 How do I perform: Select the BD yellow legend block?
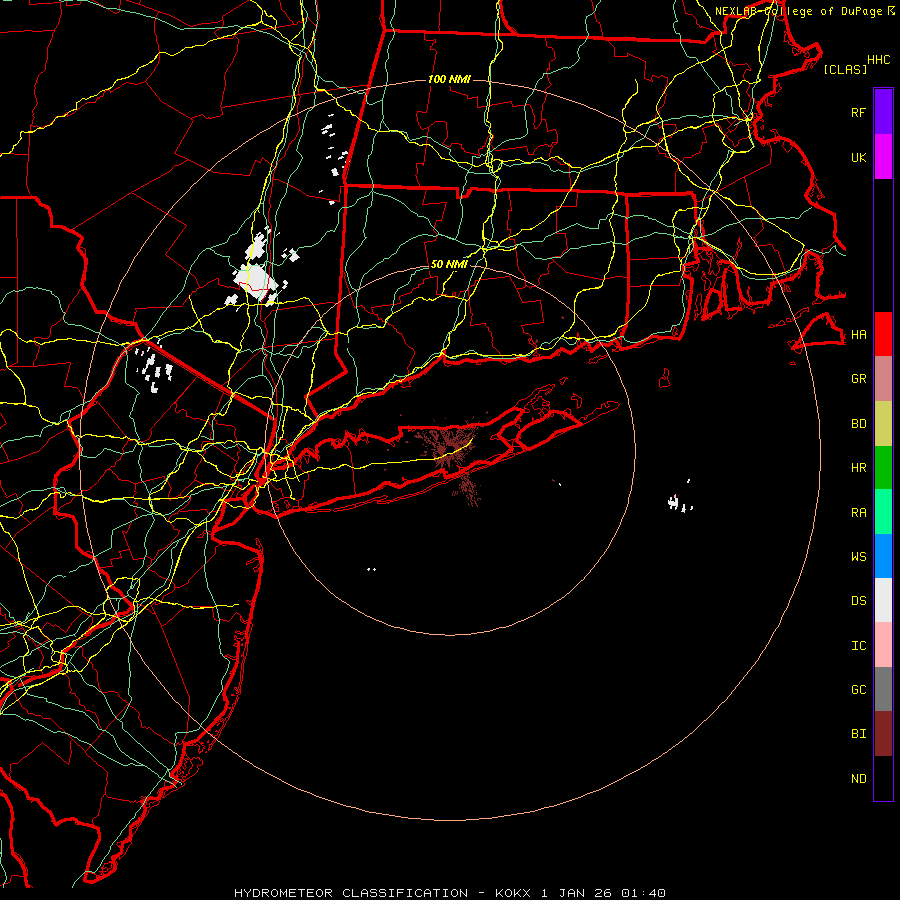tap(883, 424)
